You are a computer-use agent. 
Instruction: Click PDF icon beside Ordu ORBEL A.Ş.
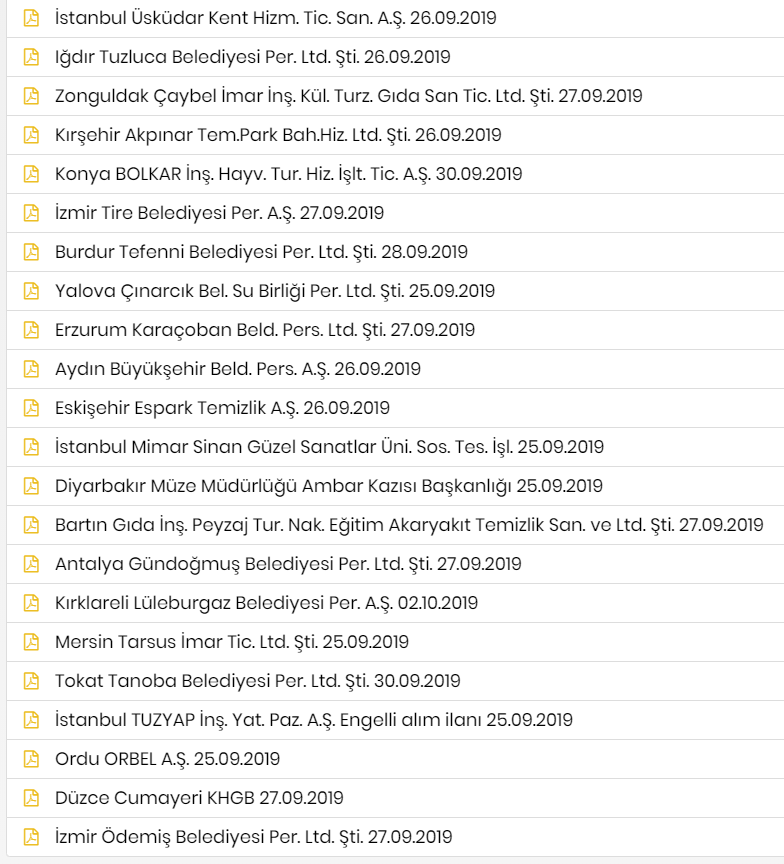(31, 759)
